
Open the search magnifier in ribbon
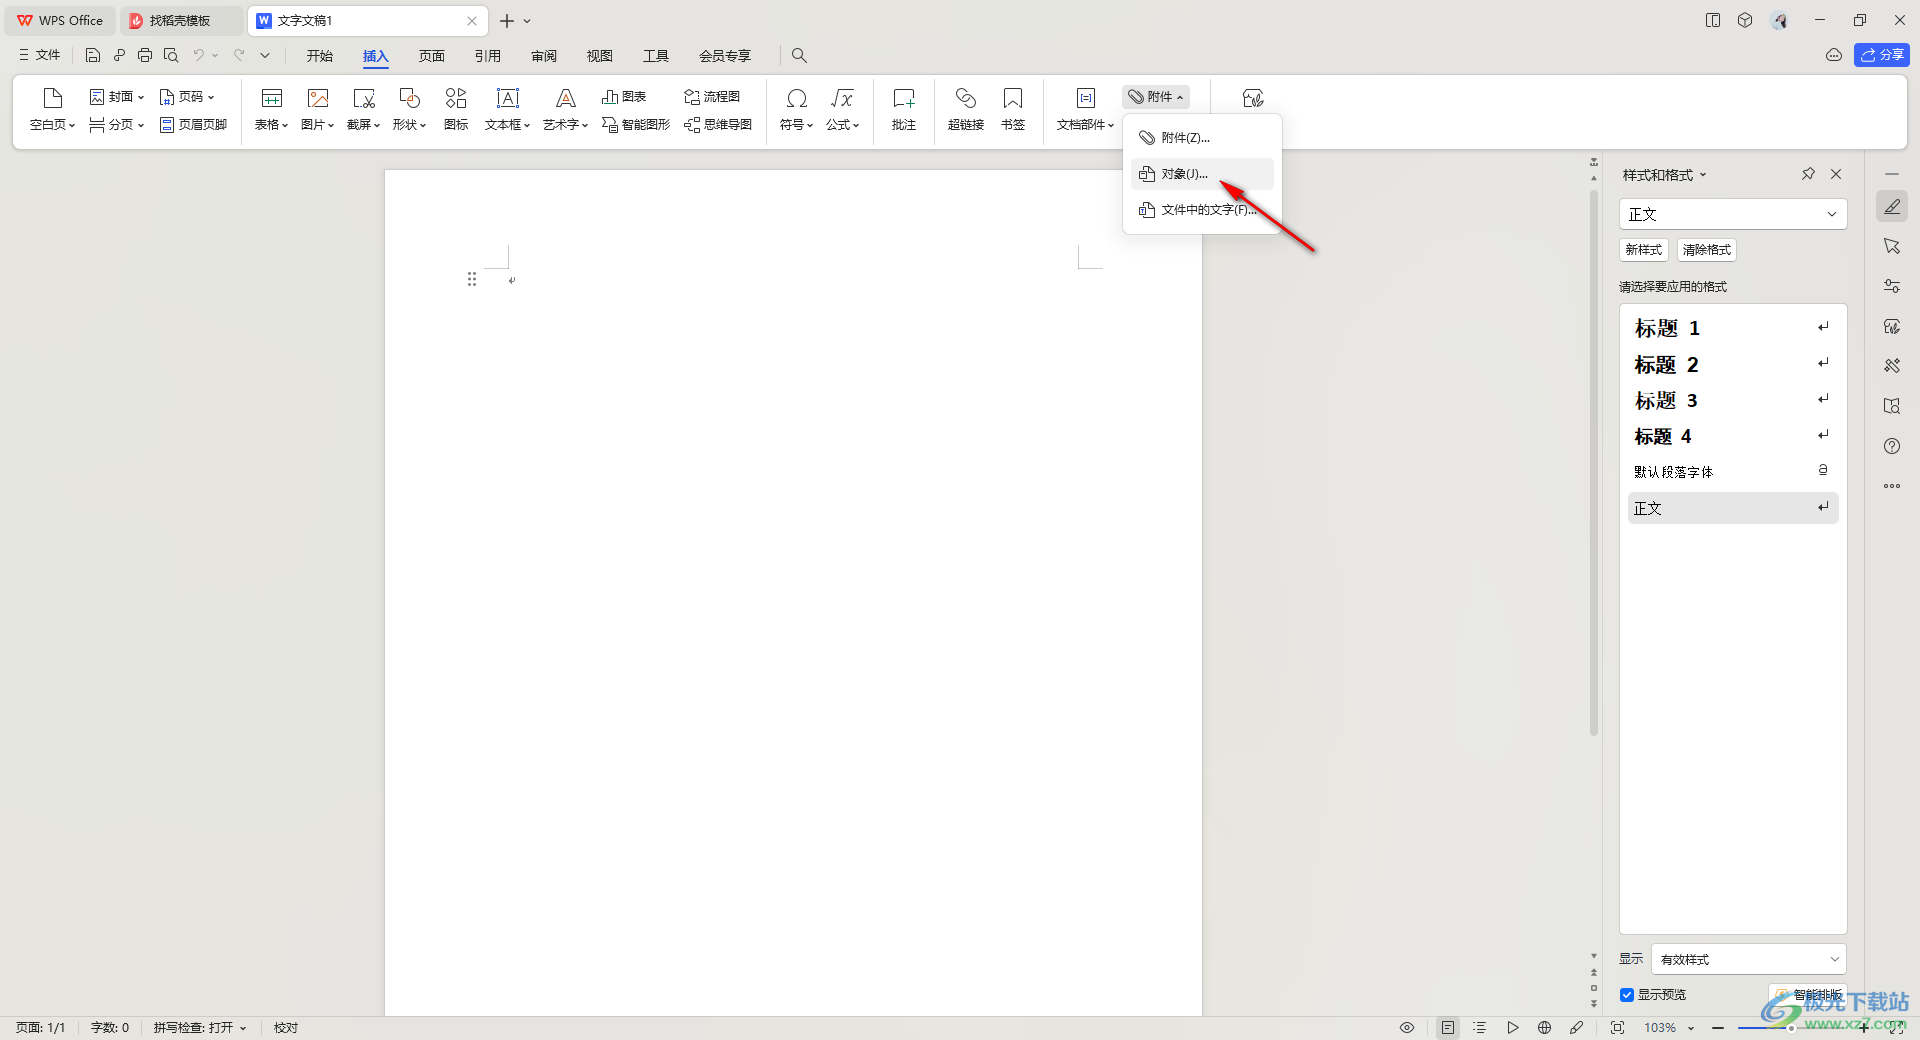(x=799, y=55)
